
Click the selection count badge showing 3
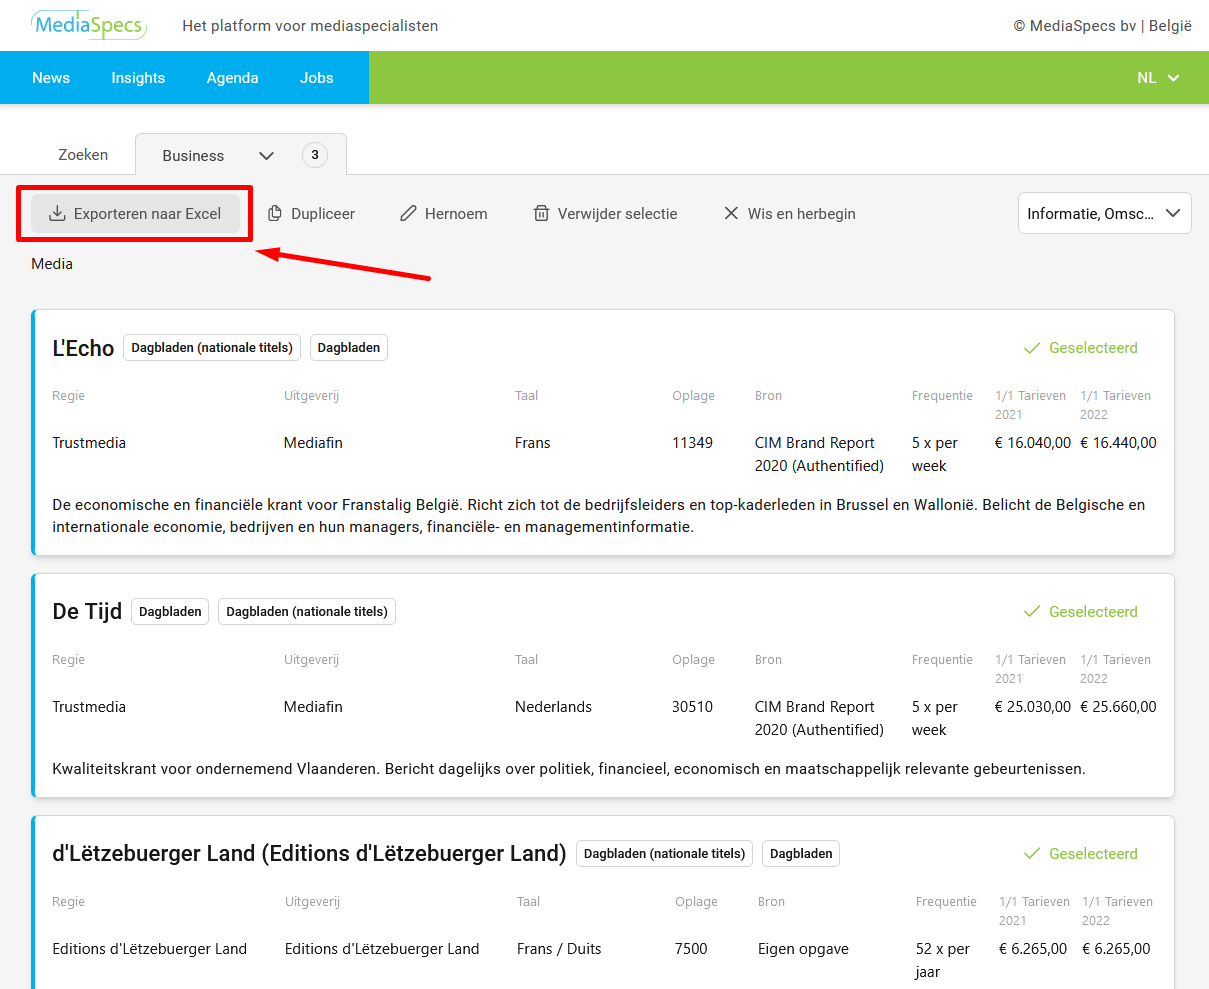315,155
